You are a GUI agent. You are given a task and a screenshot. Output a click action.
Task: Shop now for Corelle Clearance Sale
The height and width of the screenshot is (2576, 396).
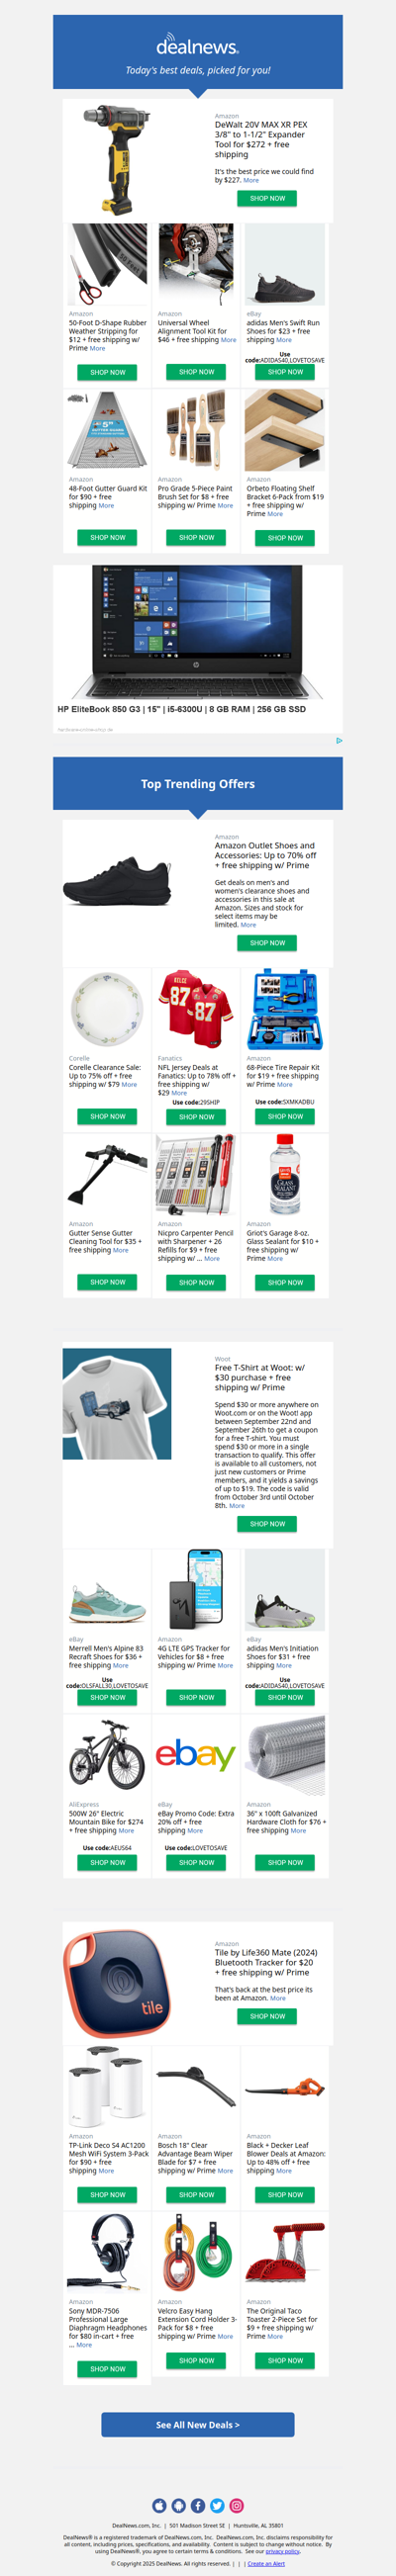point(107,1116)
